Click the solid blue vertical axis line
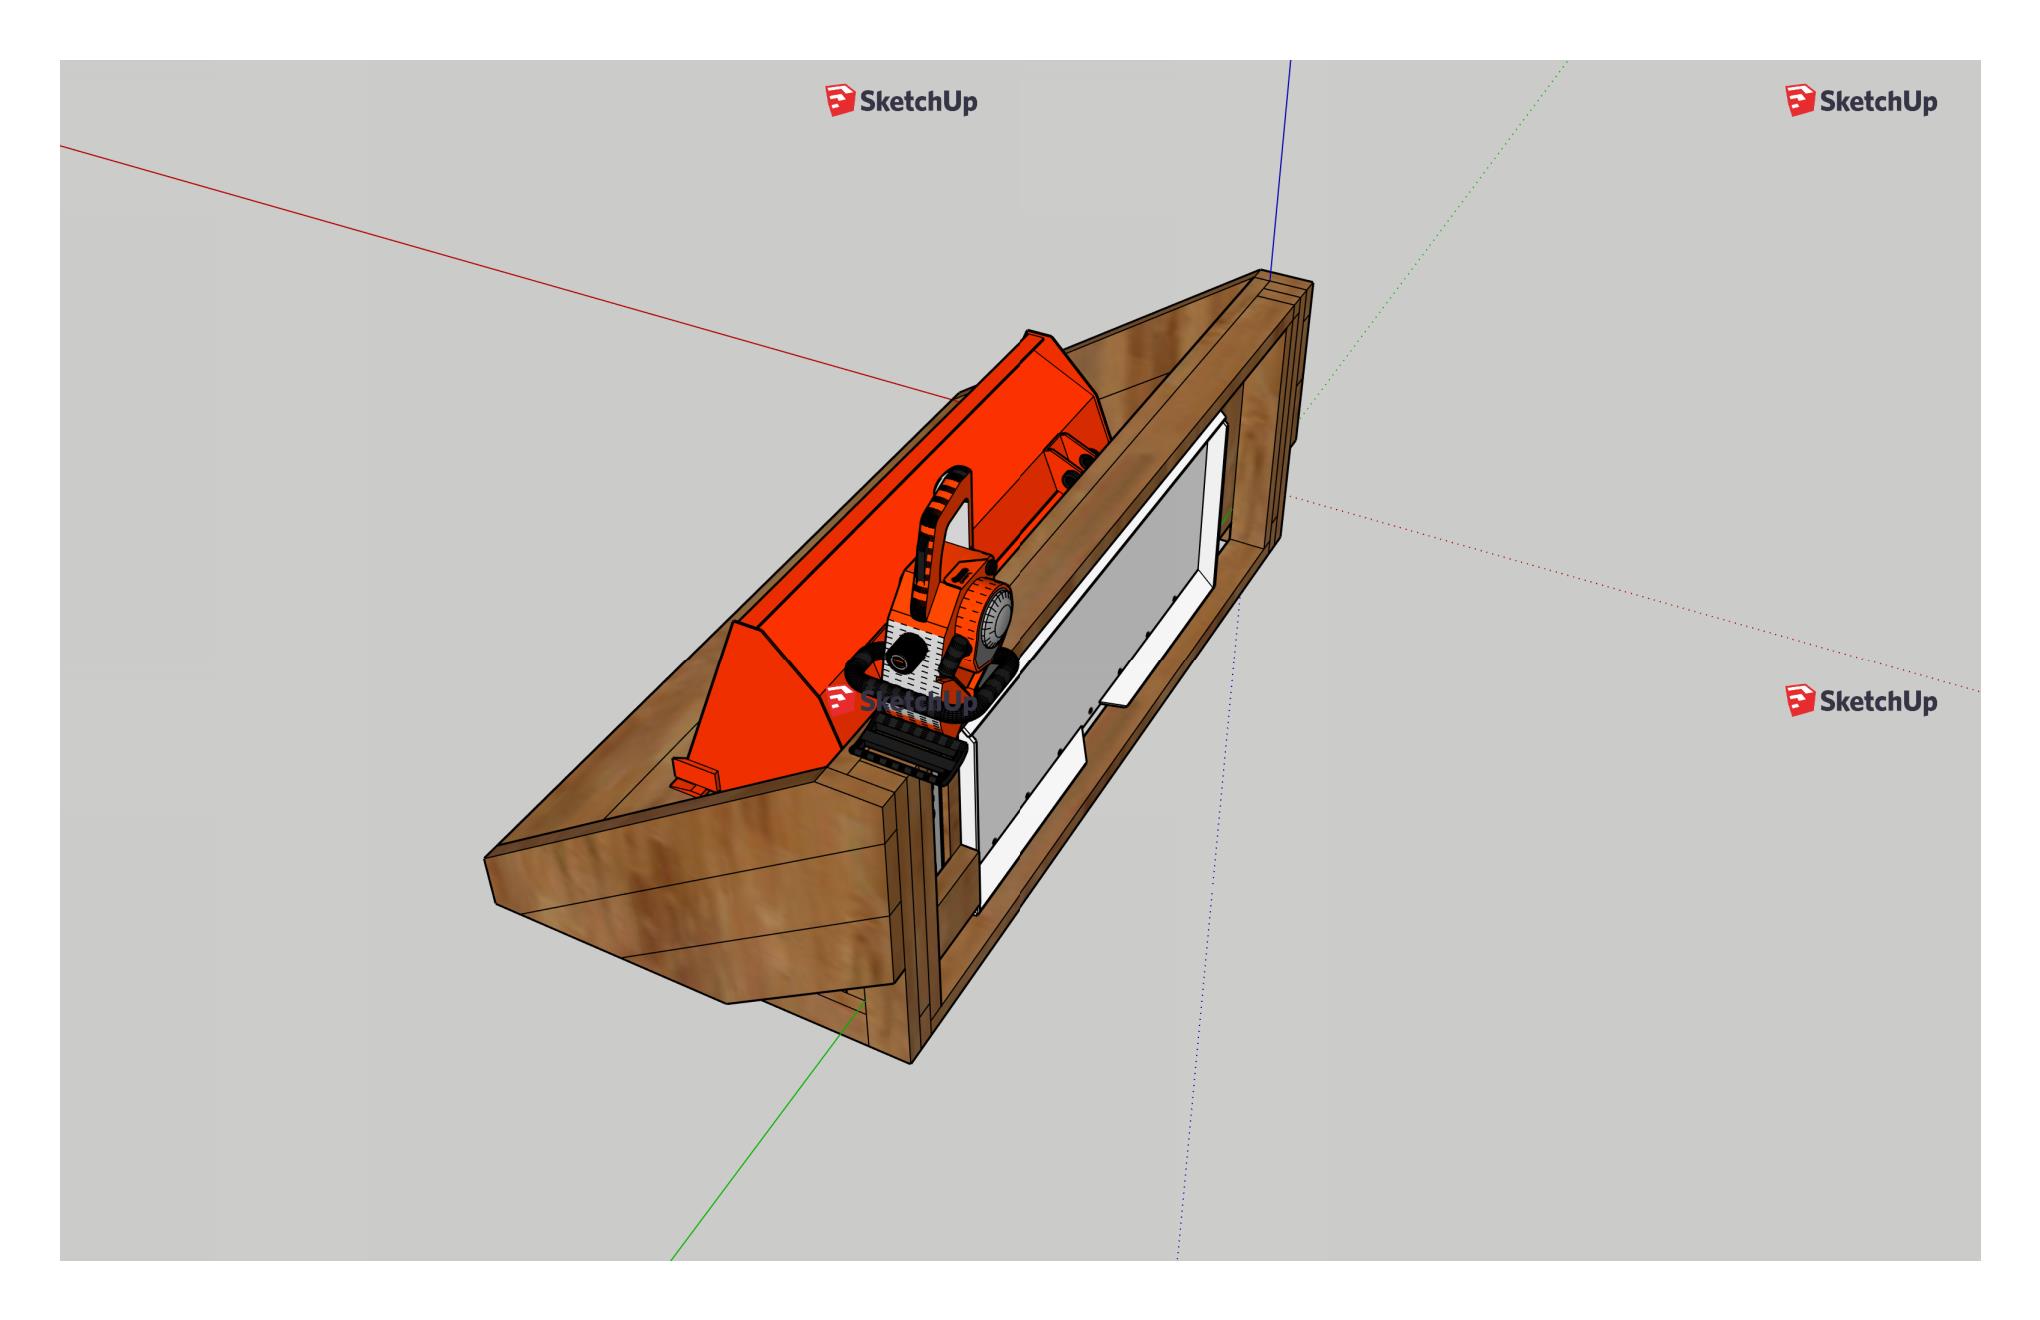This screenshot has height=1320, width=2040. click(x=1280, y=170)
